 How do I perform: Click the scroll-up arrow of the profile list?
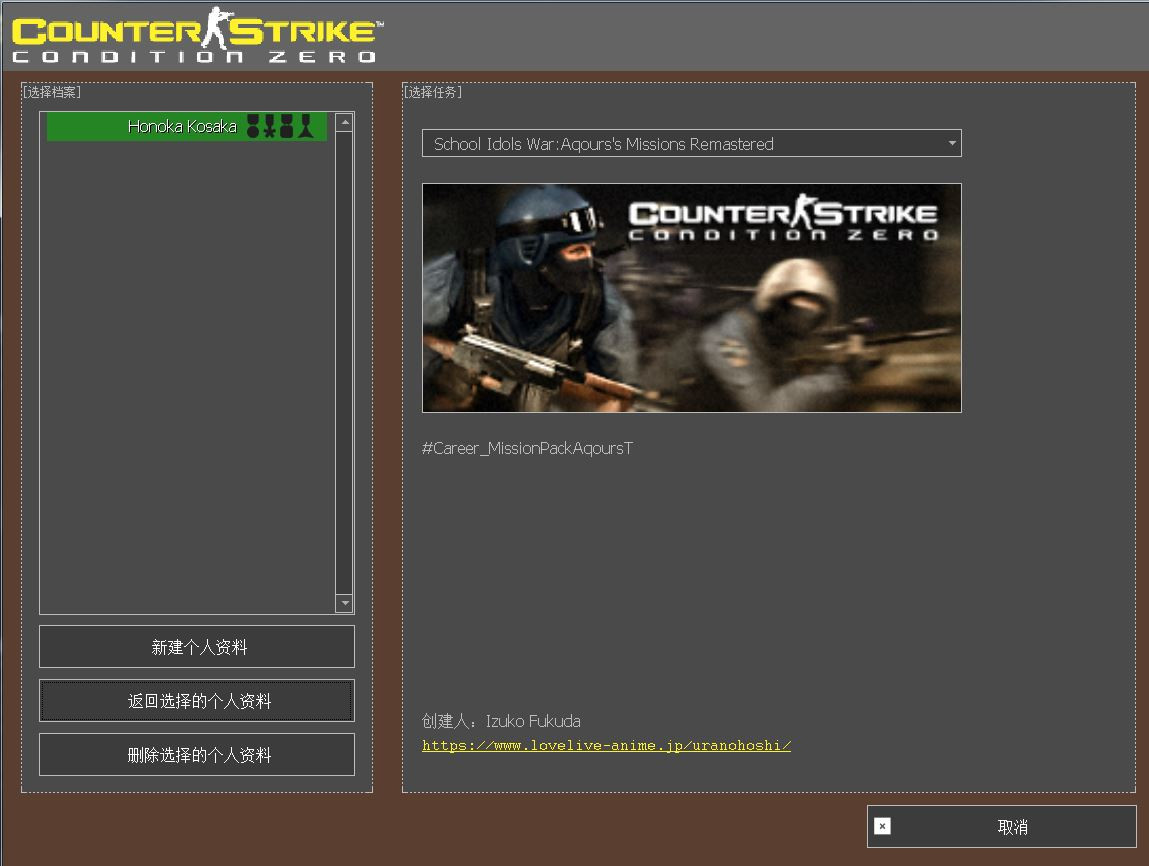[x=344, y=122]
